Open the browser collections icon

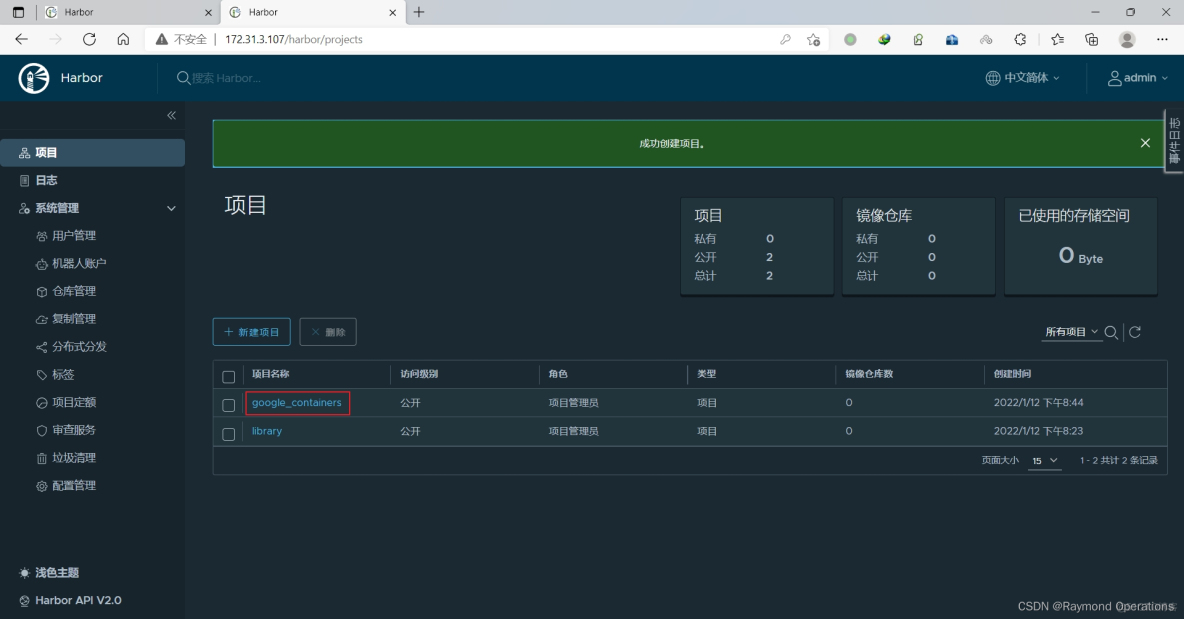(x=1092, y=39)
